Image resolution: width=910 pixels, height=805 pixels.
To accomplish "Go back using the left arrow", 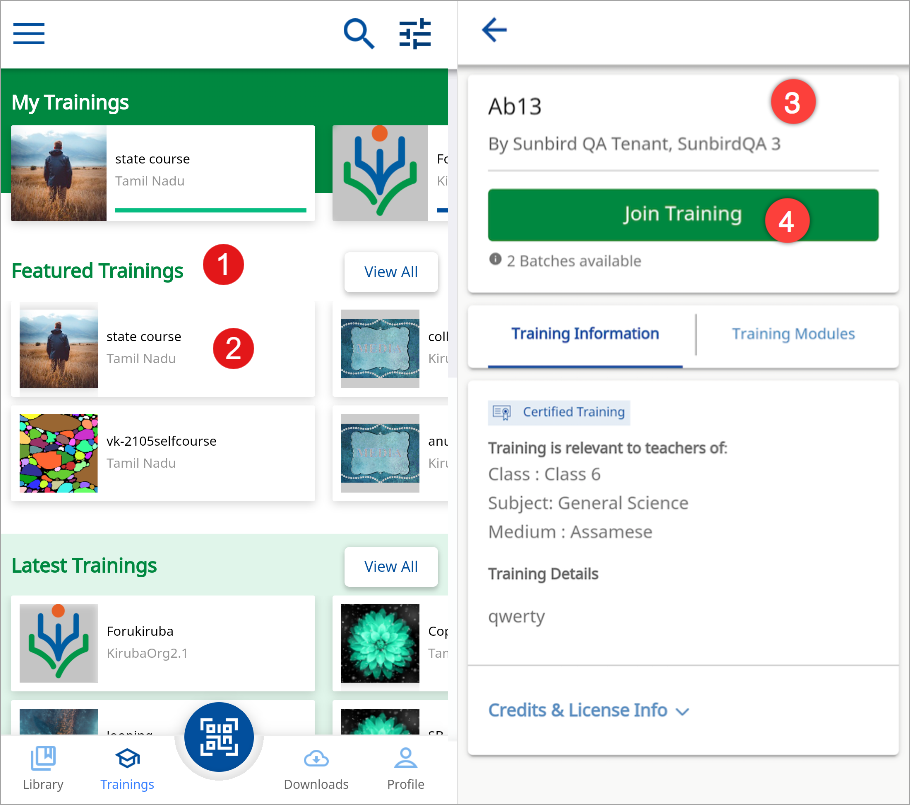I will [494, 30].
